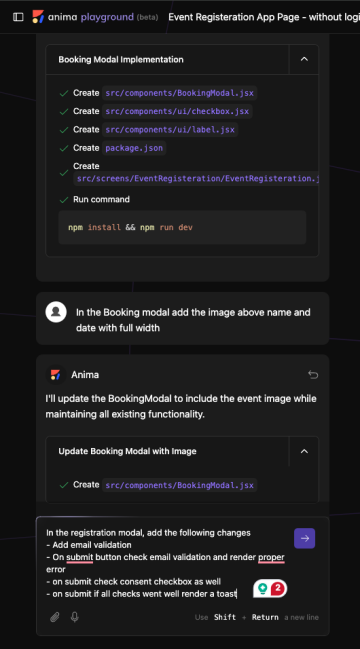Collapse Update Booking Modal with Image section
Image resolution: width=360 pixels, height=649 pixels.
coord(304,451)
